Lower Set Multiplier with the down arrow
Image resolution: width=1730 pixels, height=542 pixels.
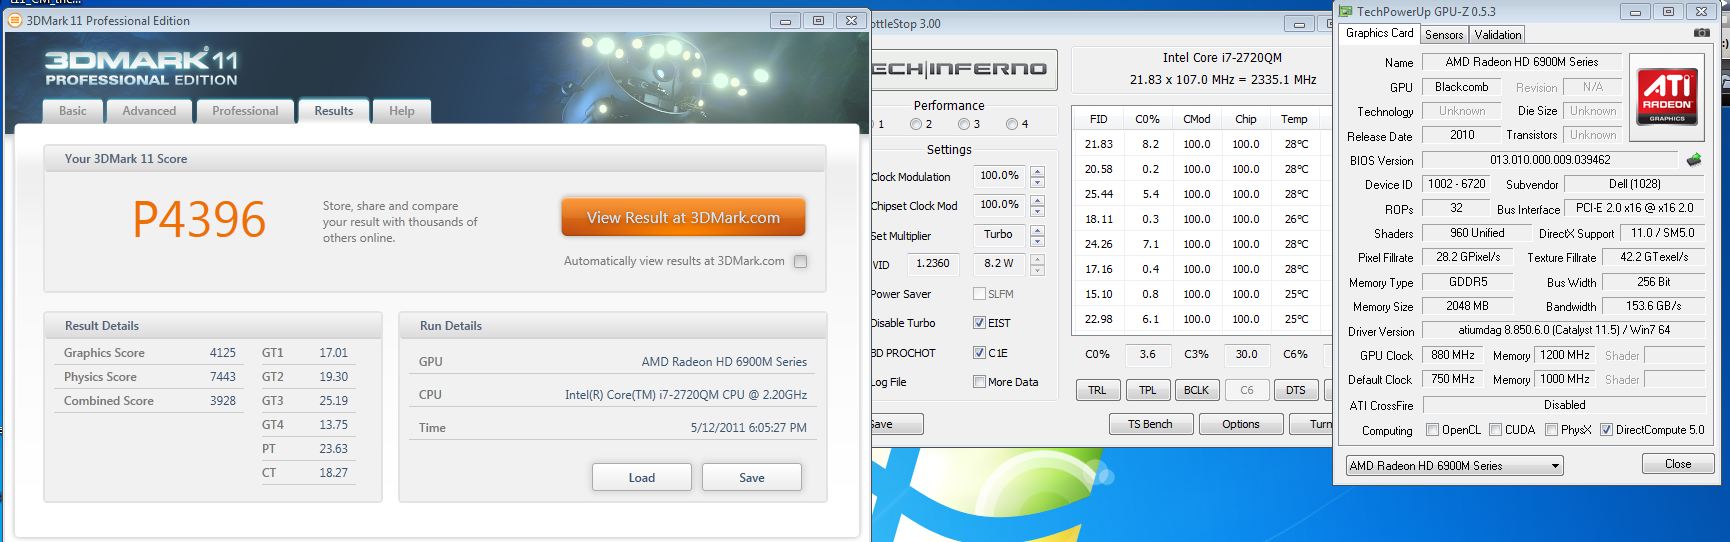(1037, 241)
